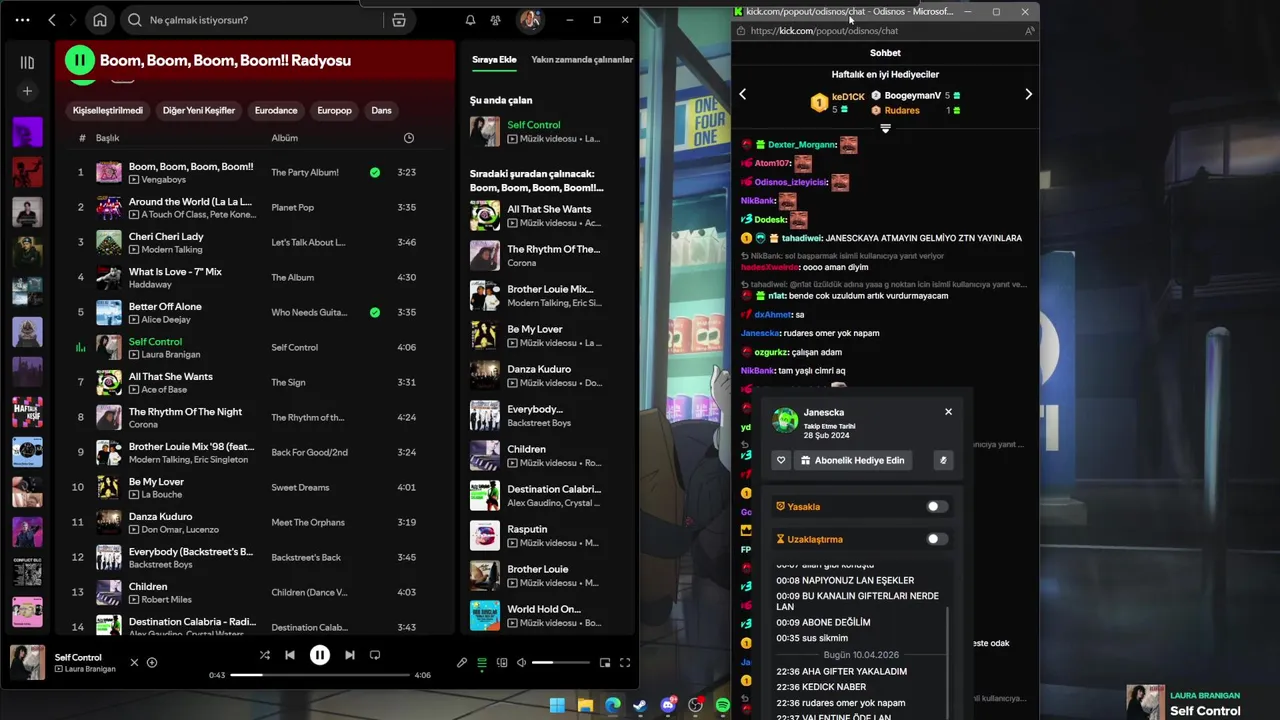Pause playback in bottom player bar
This screenshot has height=720, width=1280.
[320, 655]
